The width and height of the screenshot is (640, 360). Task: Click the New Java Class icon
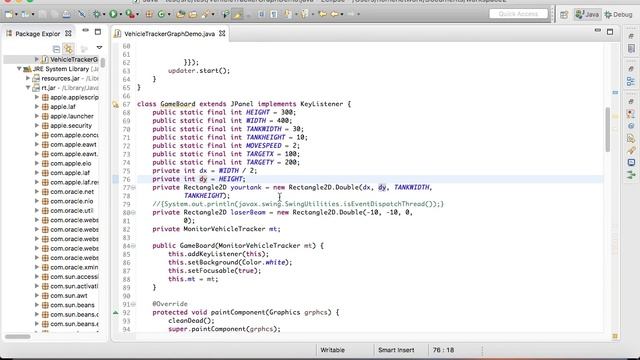(x=161, y=14)
